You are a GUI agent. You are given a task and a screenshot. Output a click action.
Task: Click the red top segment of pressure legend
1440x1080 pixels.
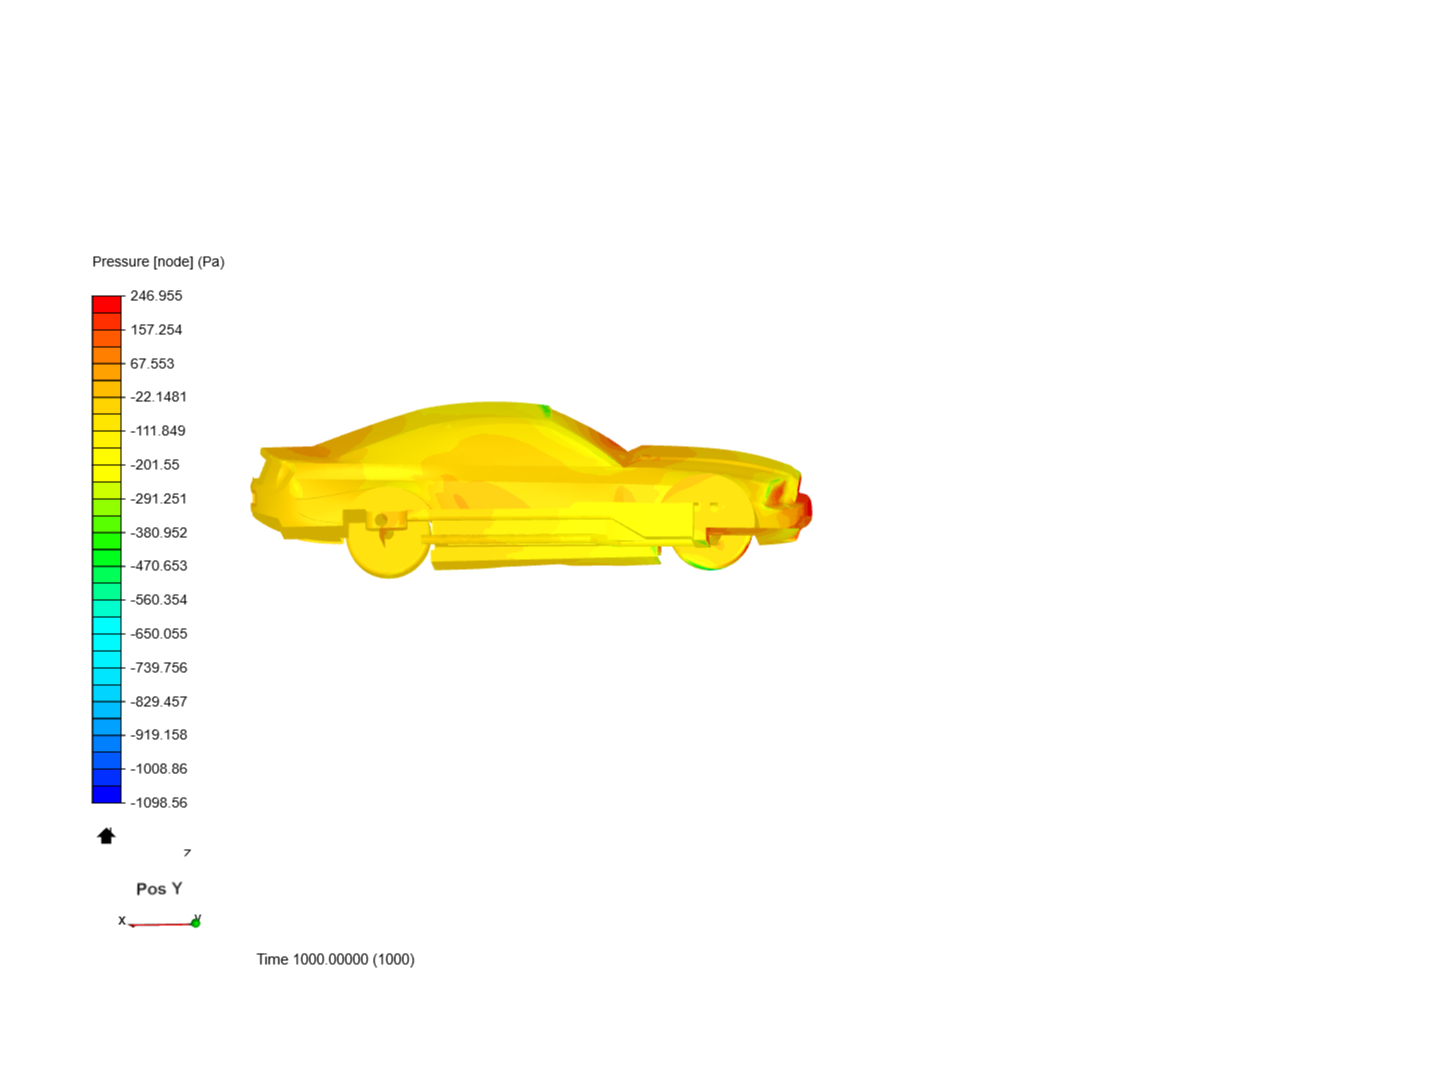[x=107, y=304]
